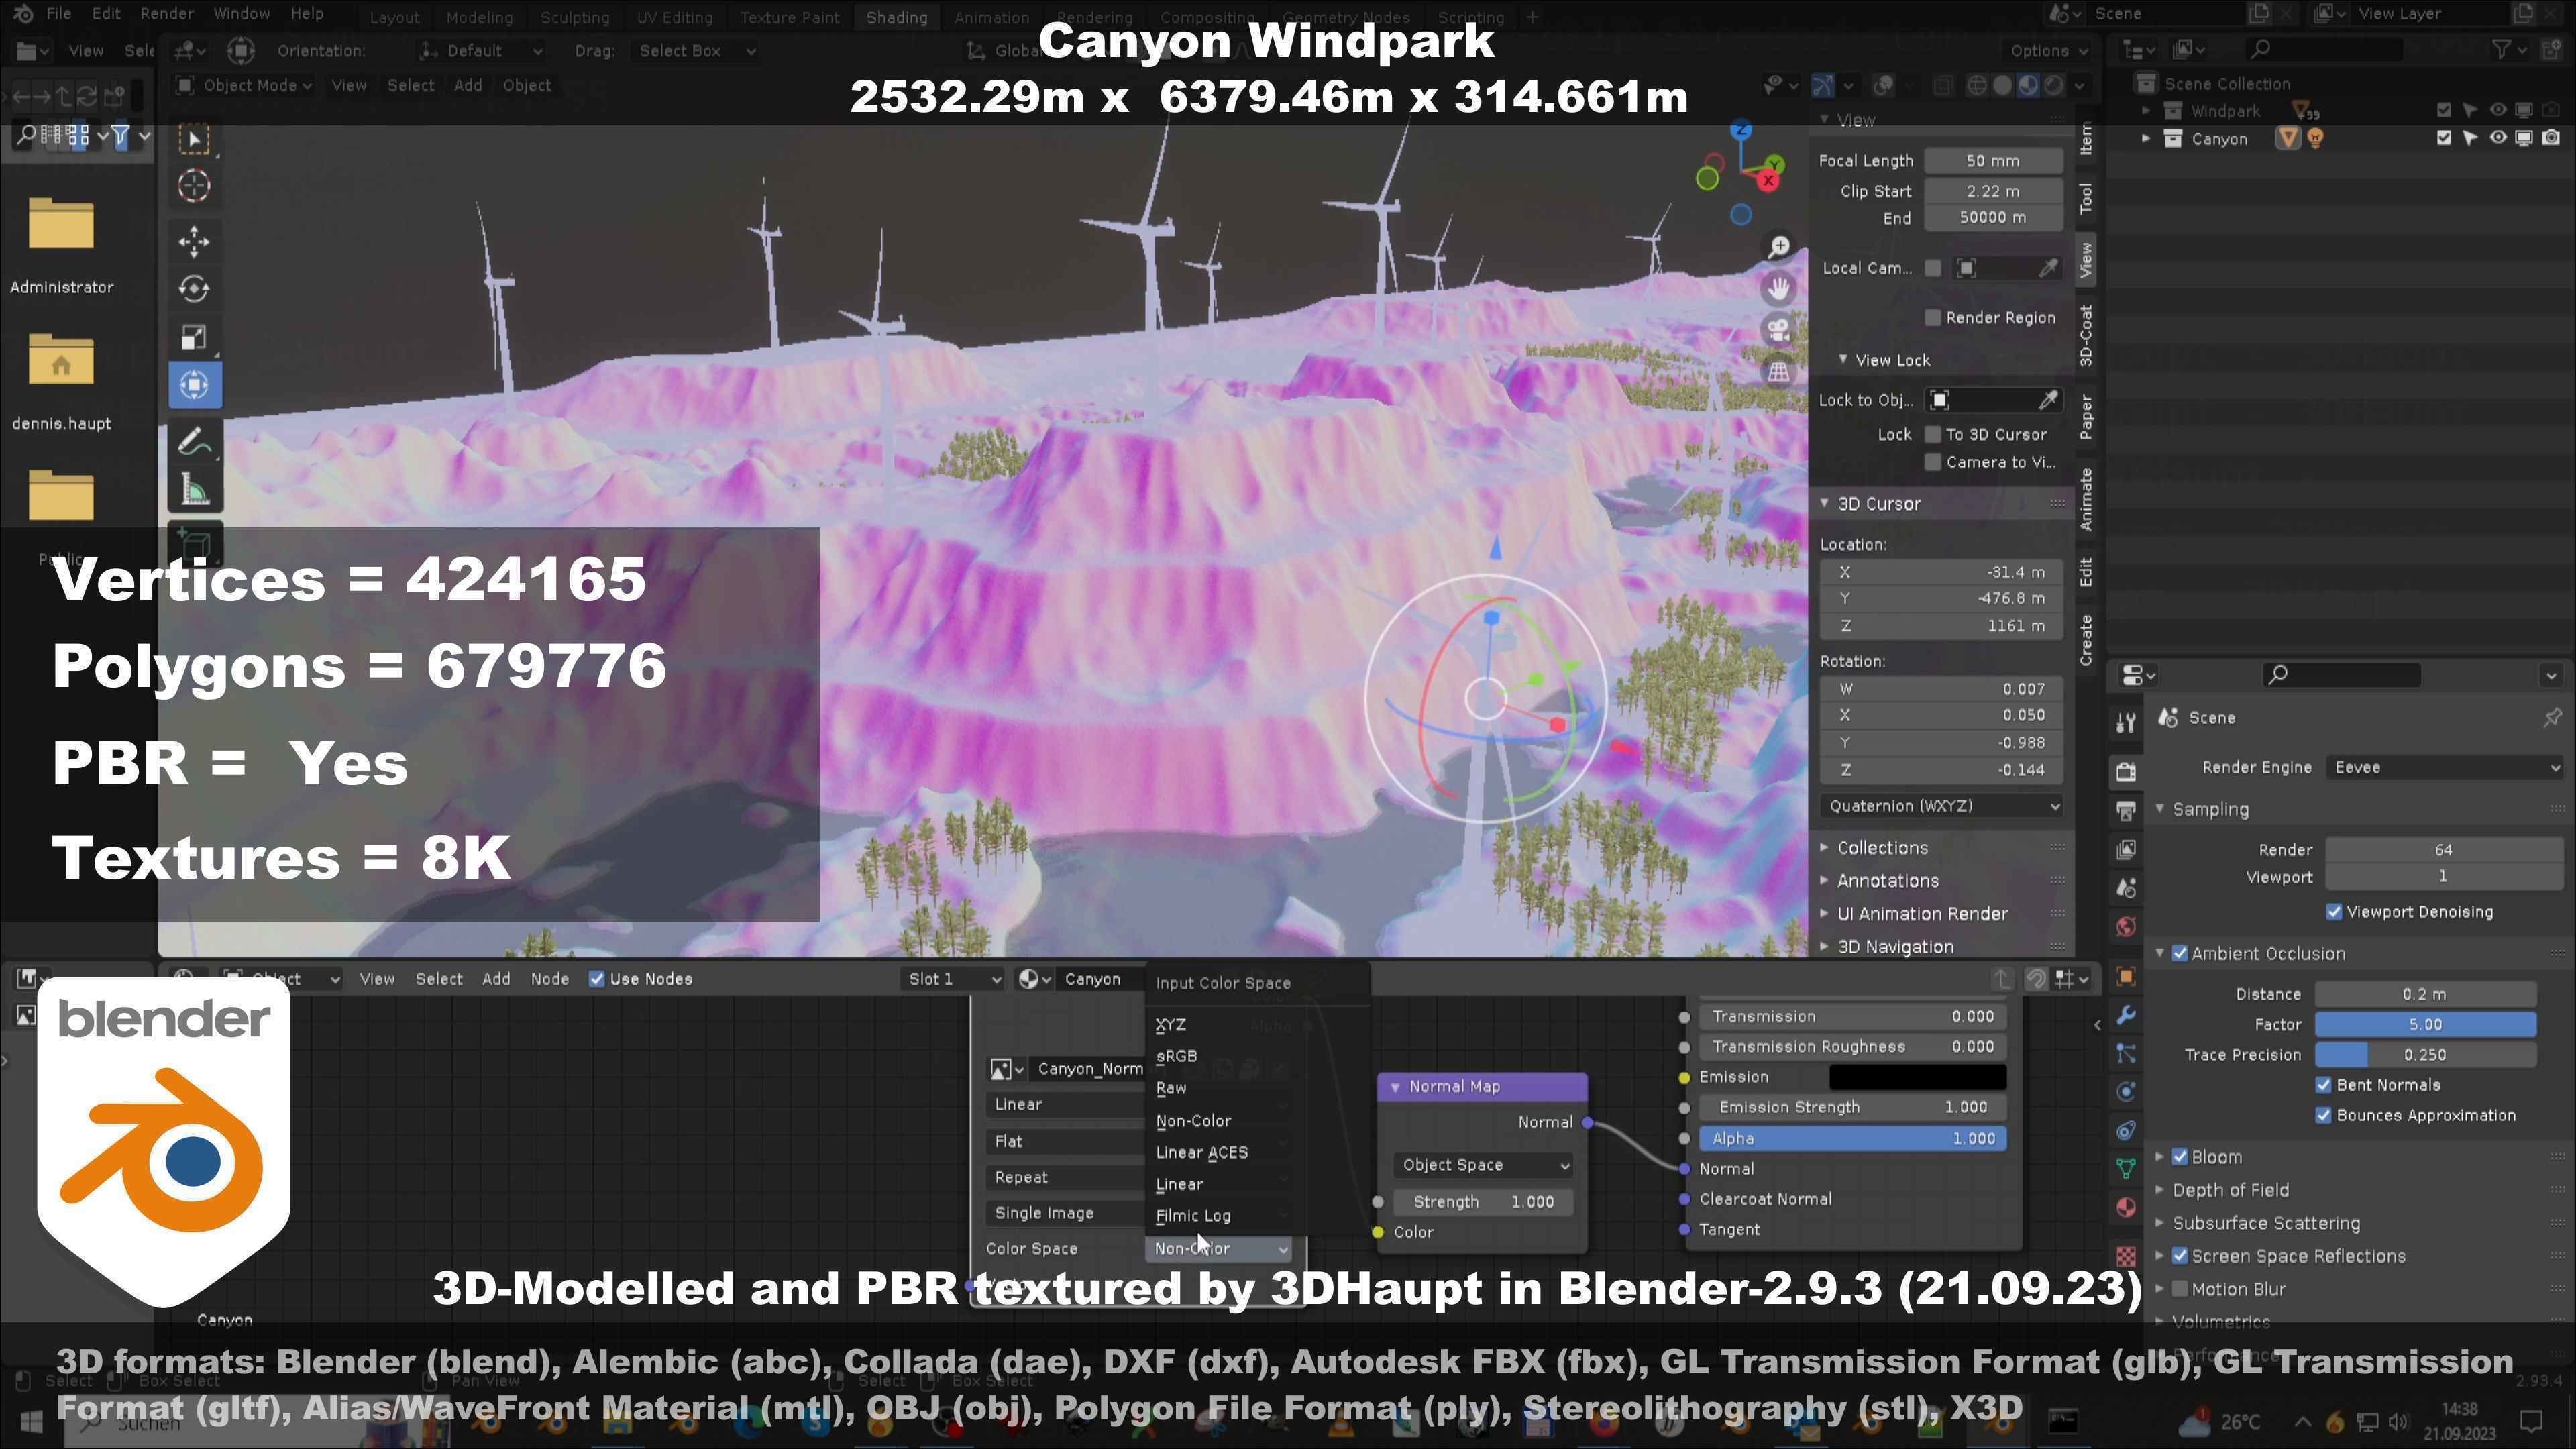Click the Clip End 50000 m field
Image resolution: width=2576 pixels, height=1449 pixels.
click(x=1993, y=218)
